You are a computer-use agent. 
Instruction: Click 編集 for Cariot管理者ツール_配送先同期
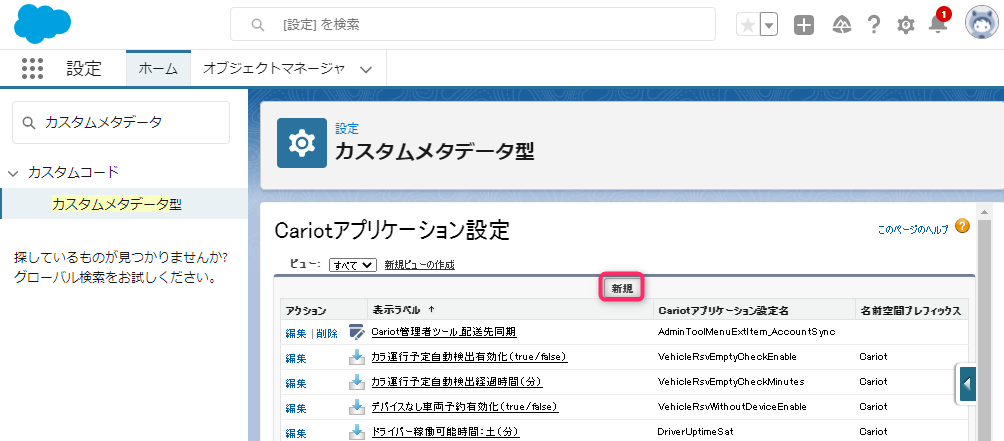(296, 333)
